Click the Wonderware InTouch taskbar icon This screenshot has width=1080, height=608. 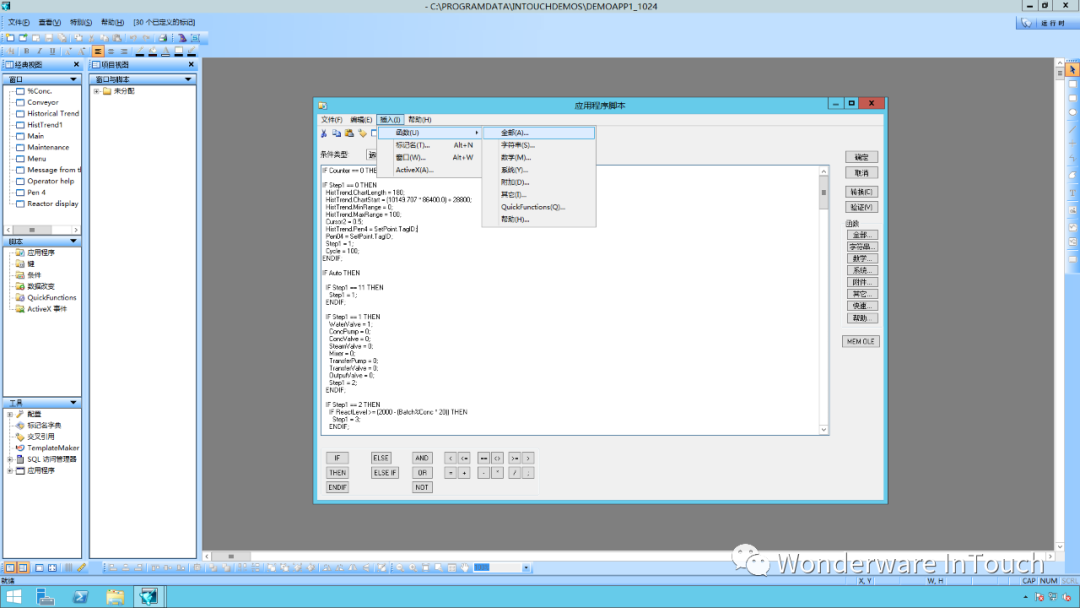pos(149,597)
